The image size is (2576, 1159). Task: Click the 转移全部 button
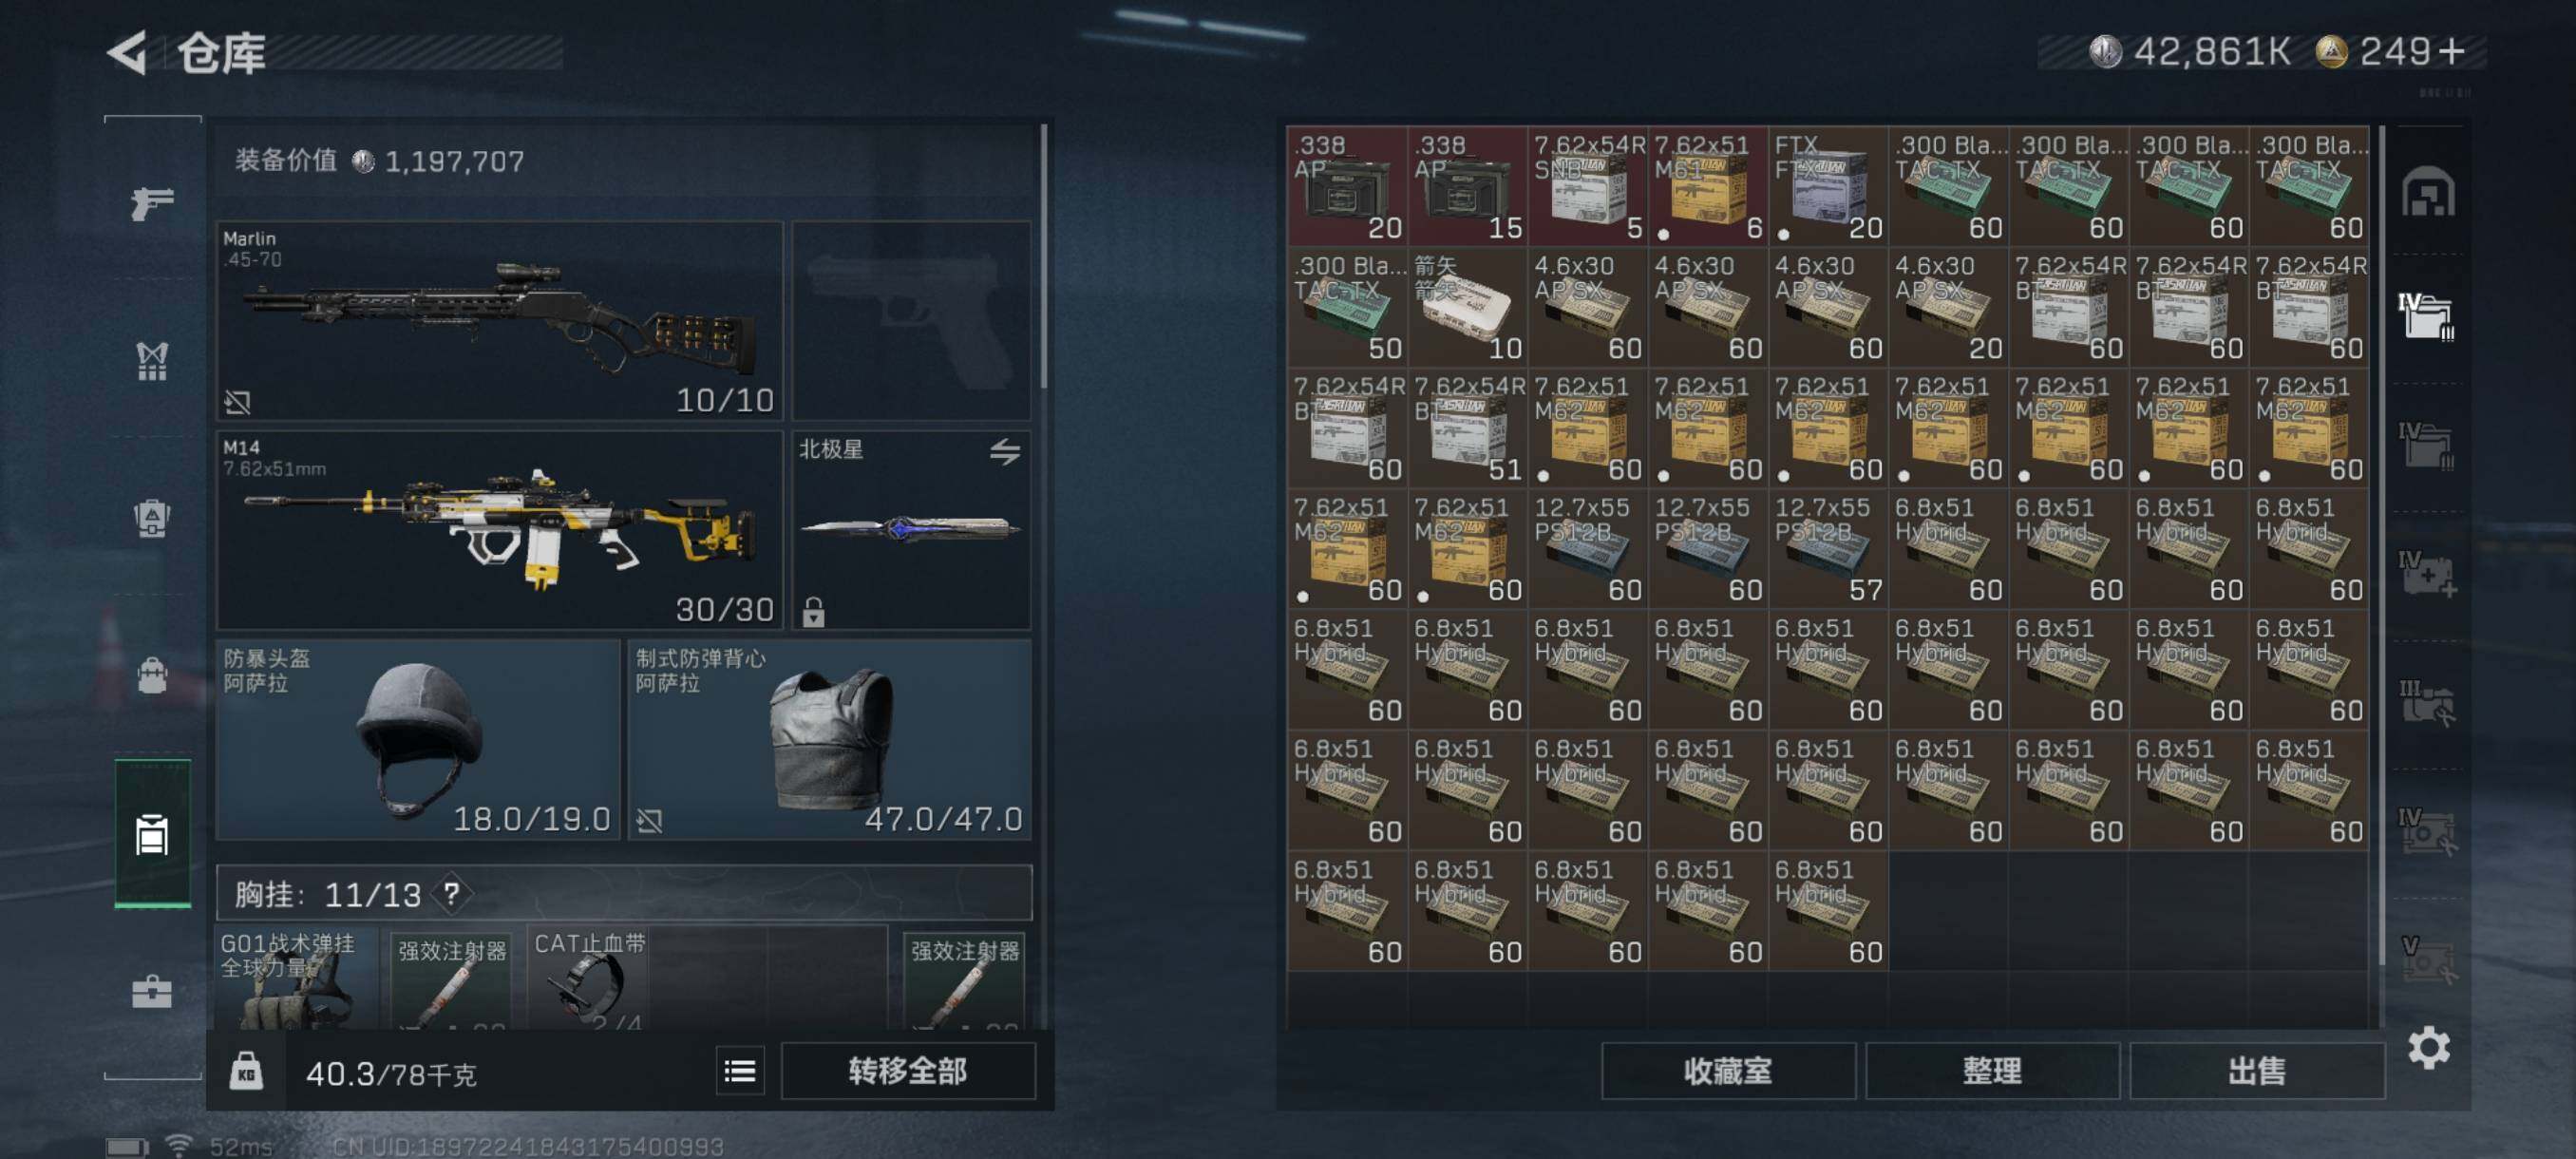tap(907, 1071)
